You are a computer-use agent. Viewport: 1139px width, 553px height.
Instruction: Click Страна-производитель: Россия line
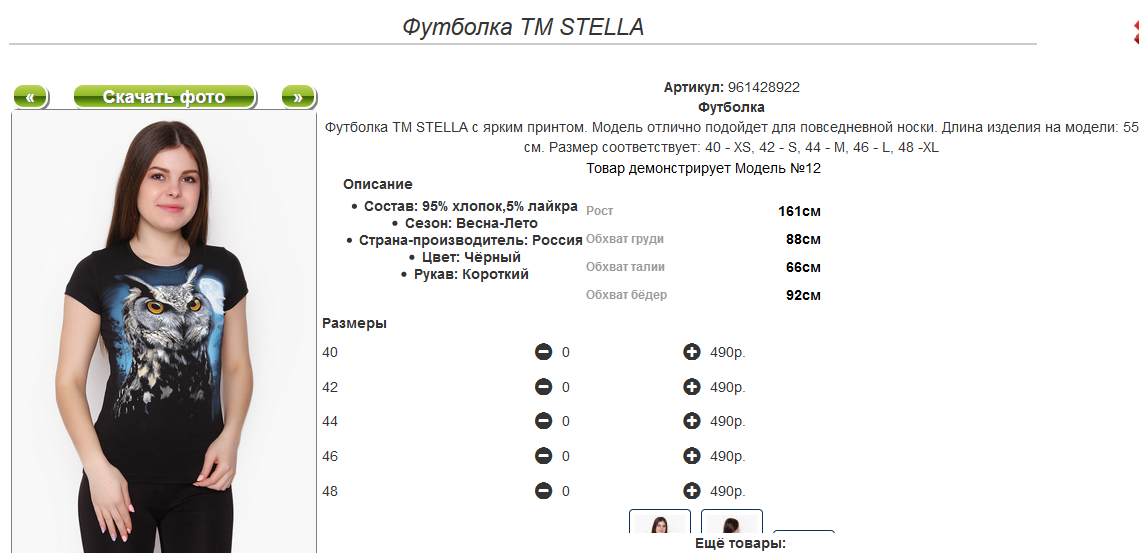click(x=471, y=241)
